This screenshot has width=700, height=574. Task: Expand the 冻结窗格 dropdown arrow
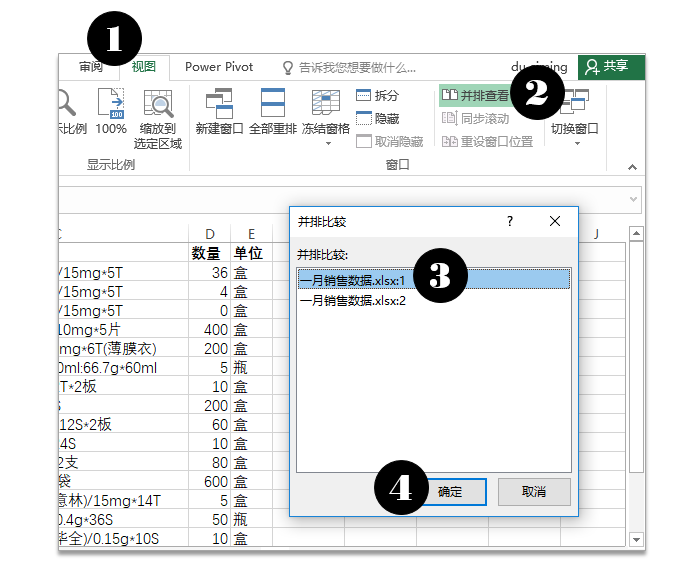pos(328,144)
